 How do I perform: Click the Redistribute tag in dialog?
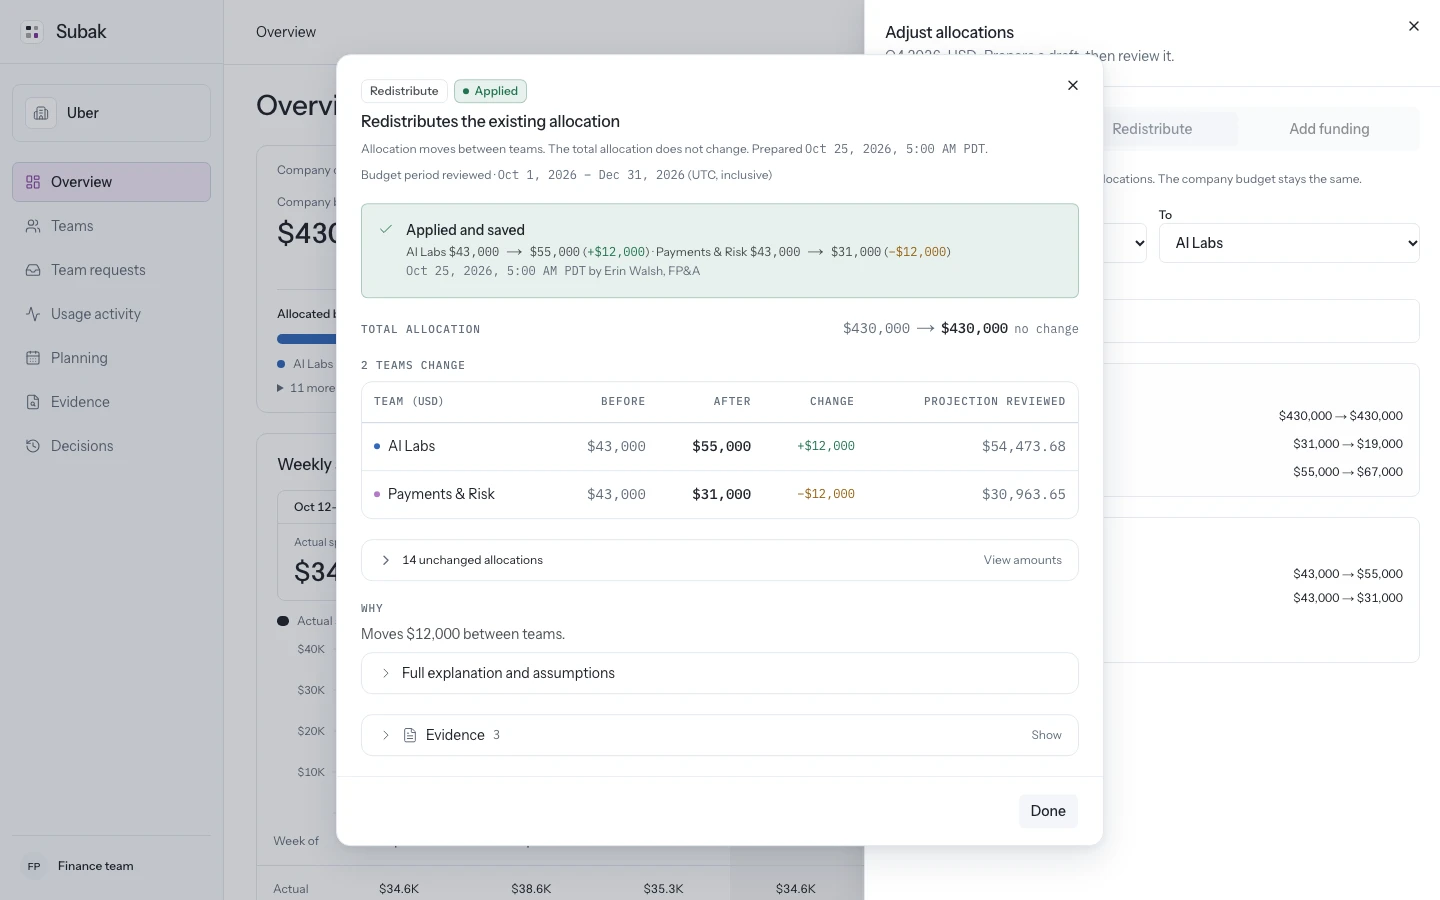click(404, 91)
